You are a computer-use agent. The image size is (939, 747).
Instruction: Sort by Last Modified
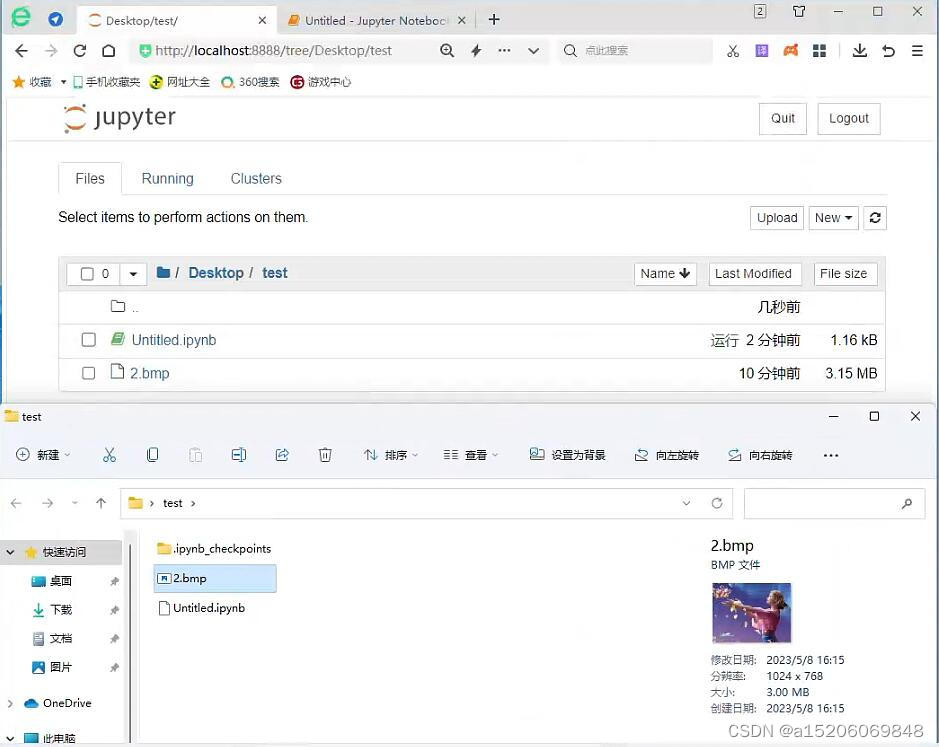click(x=753, y=274)
